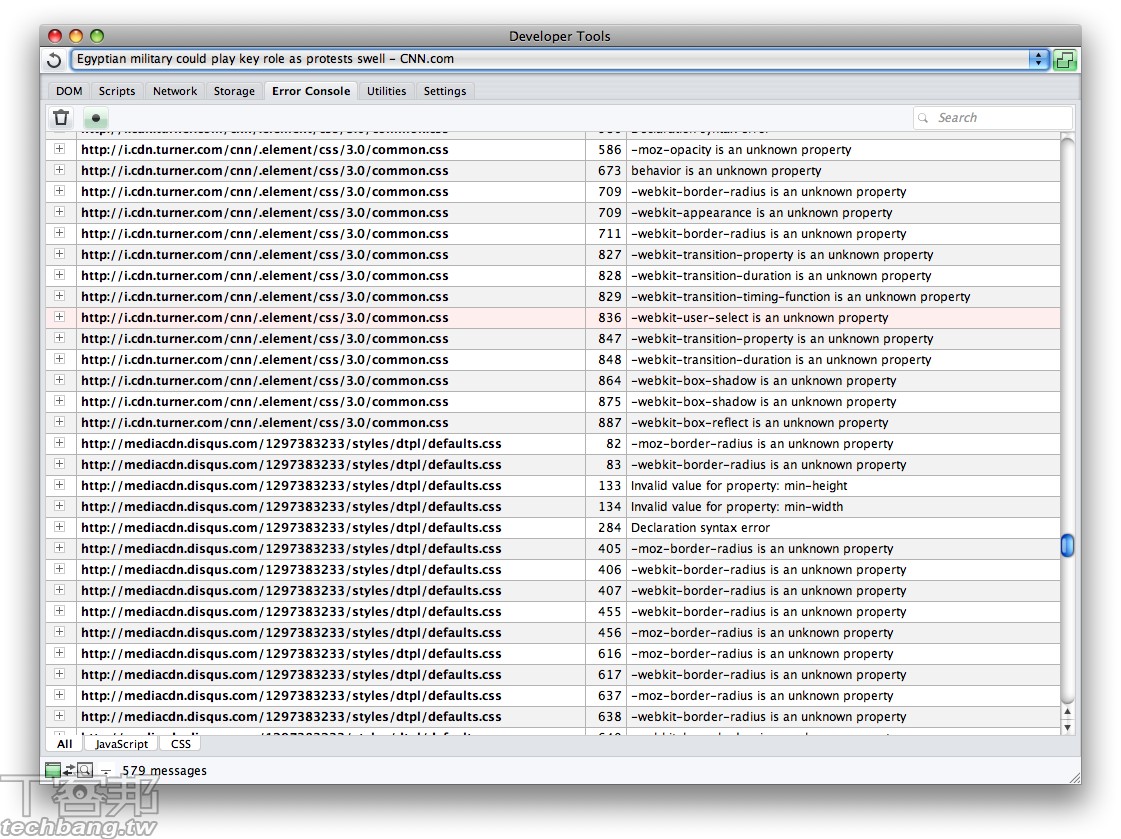Show only JavaScript messages
The image size is (1121, 839).
121,744
